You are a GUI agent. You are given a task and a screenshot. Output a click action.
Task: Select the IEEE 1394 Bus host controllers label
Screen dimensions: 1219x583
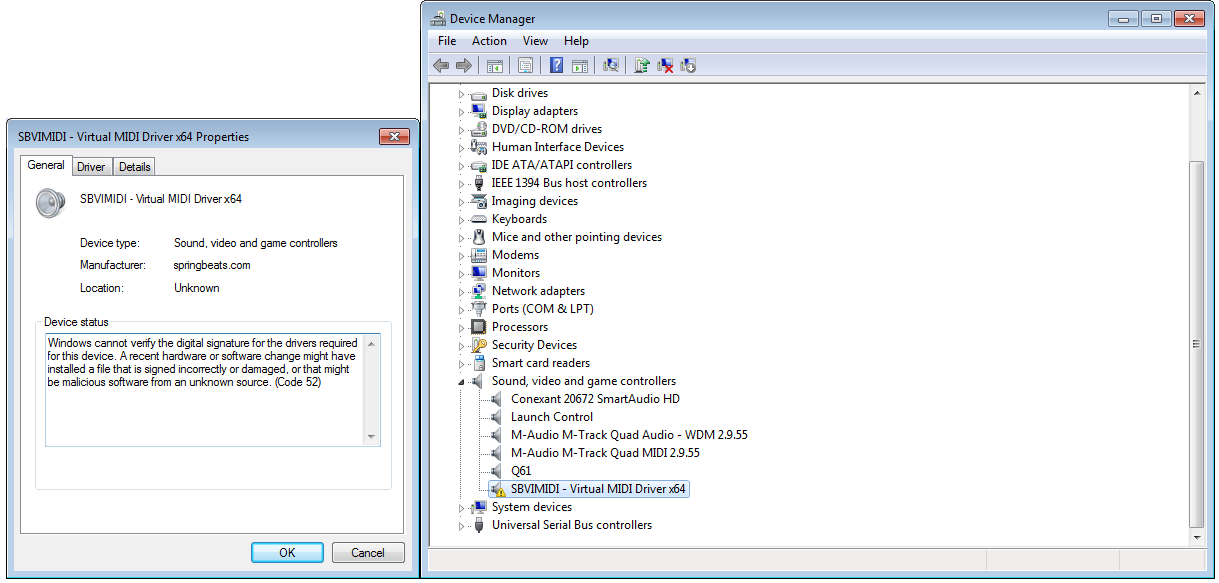(x=569, y=183)
